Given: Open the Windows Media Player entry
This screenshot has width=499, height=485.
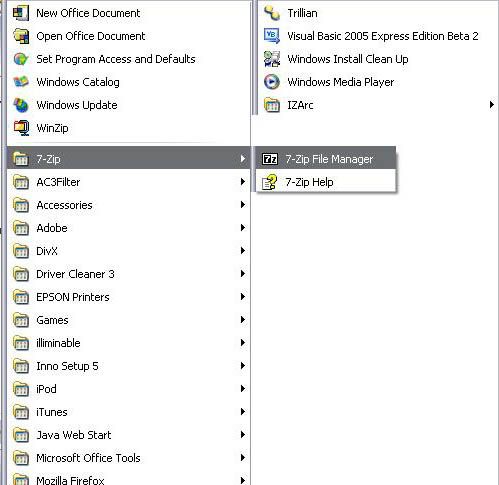Looking at the screenshot, I should point(377,82).
